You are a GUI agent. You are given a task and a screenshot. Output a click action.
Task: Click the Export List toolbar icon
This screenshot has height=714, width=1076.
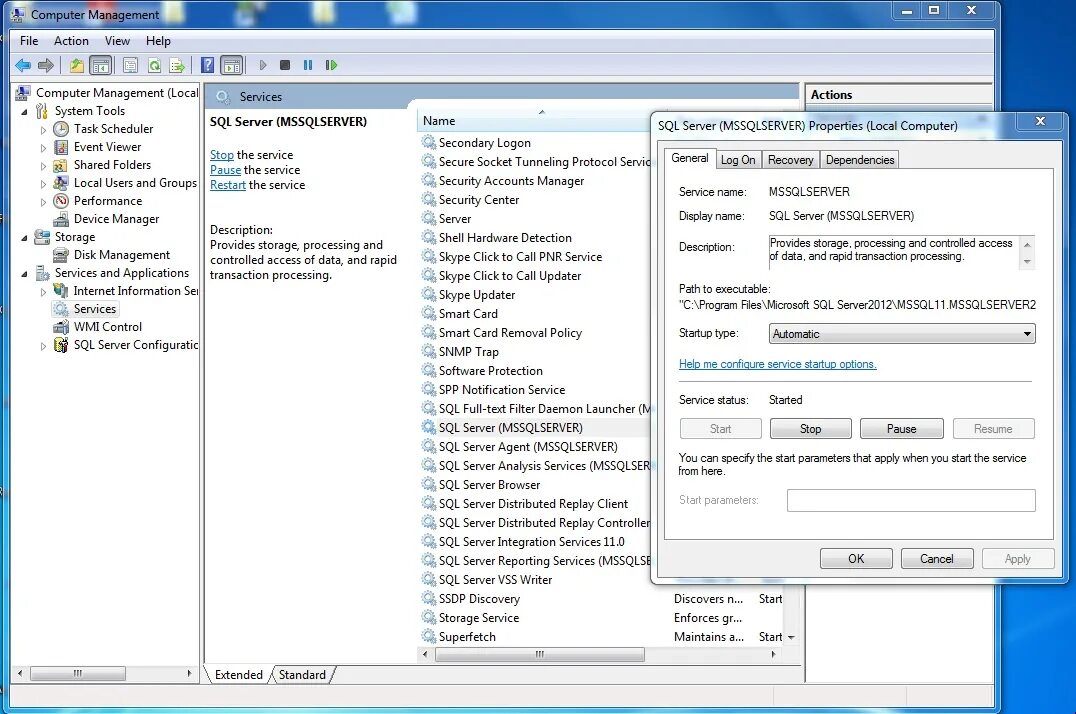177,65
